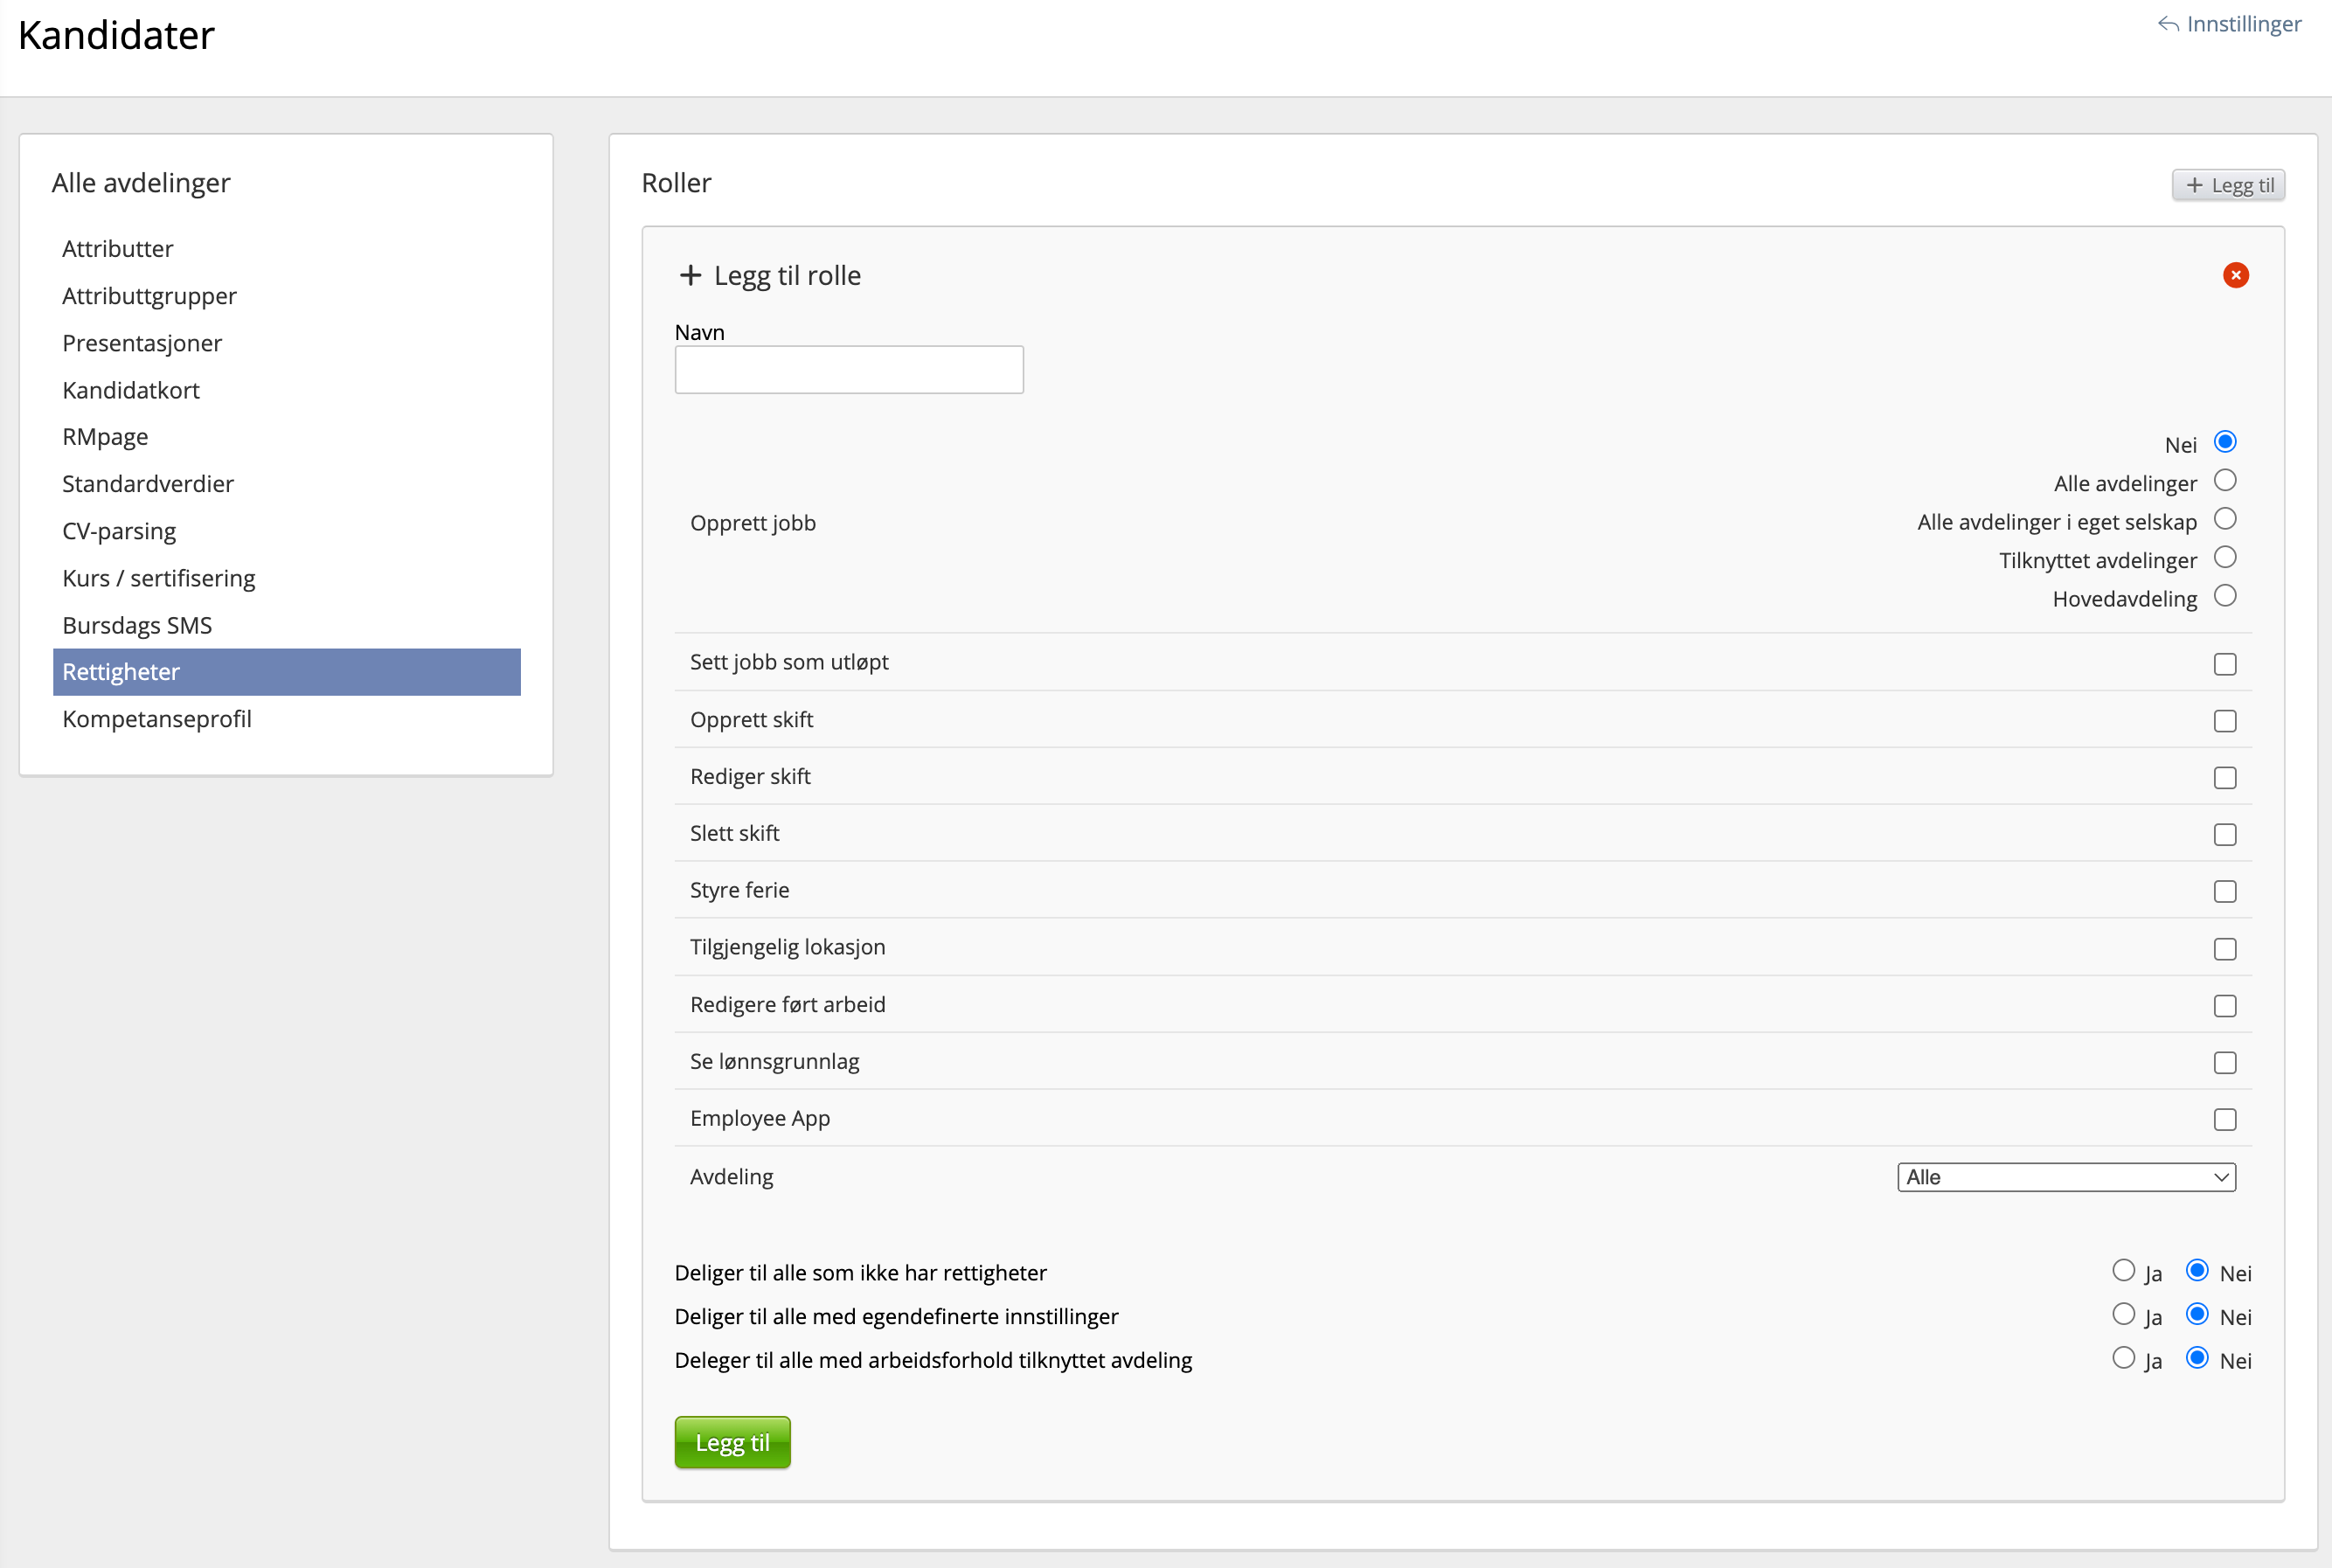2332x1568 pixels.
Task: Open the Avdeling dropdown showing Alle
Action: click(x=2065, y=1177)
